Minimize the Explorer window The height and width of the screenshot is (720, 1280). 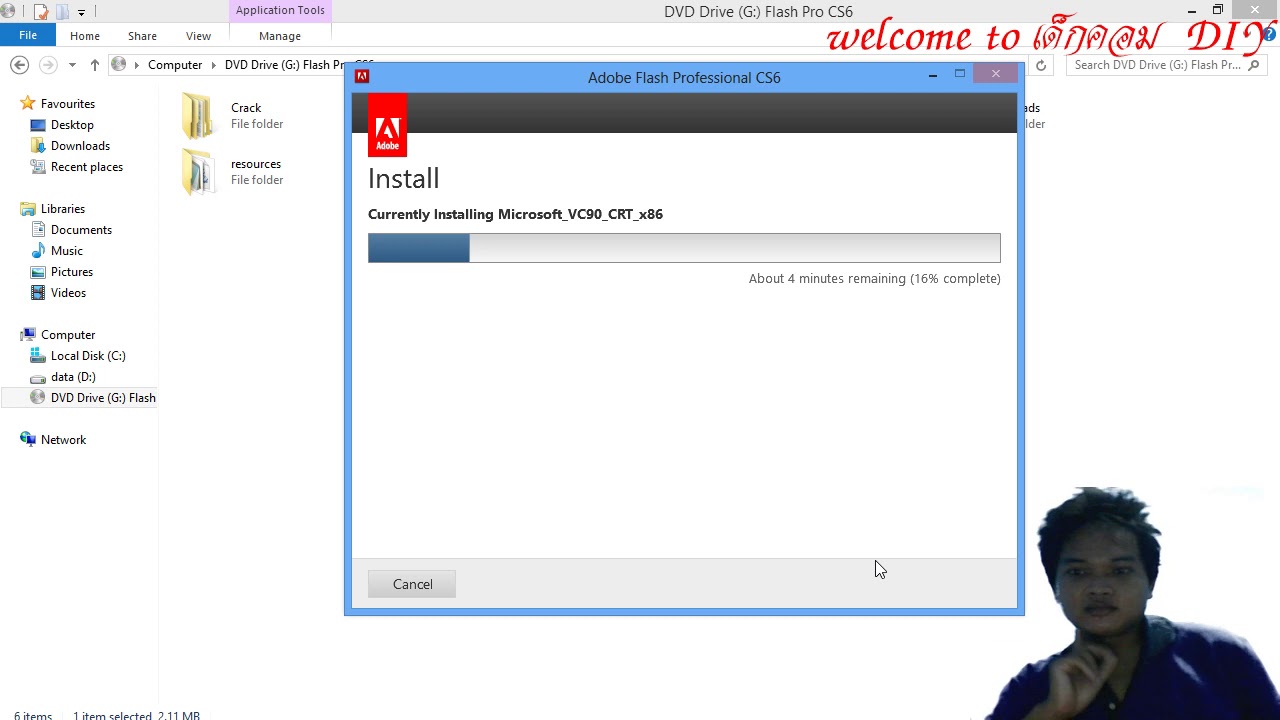(x=1192, y=11)
